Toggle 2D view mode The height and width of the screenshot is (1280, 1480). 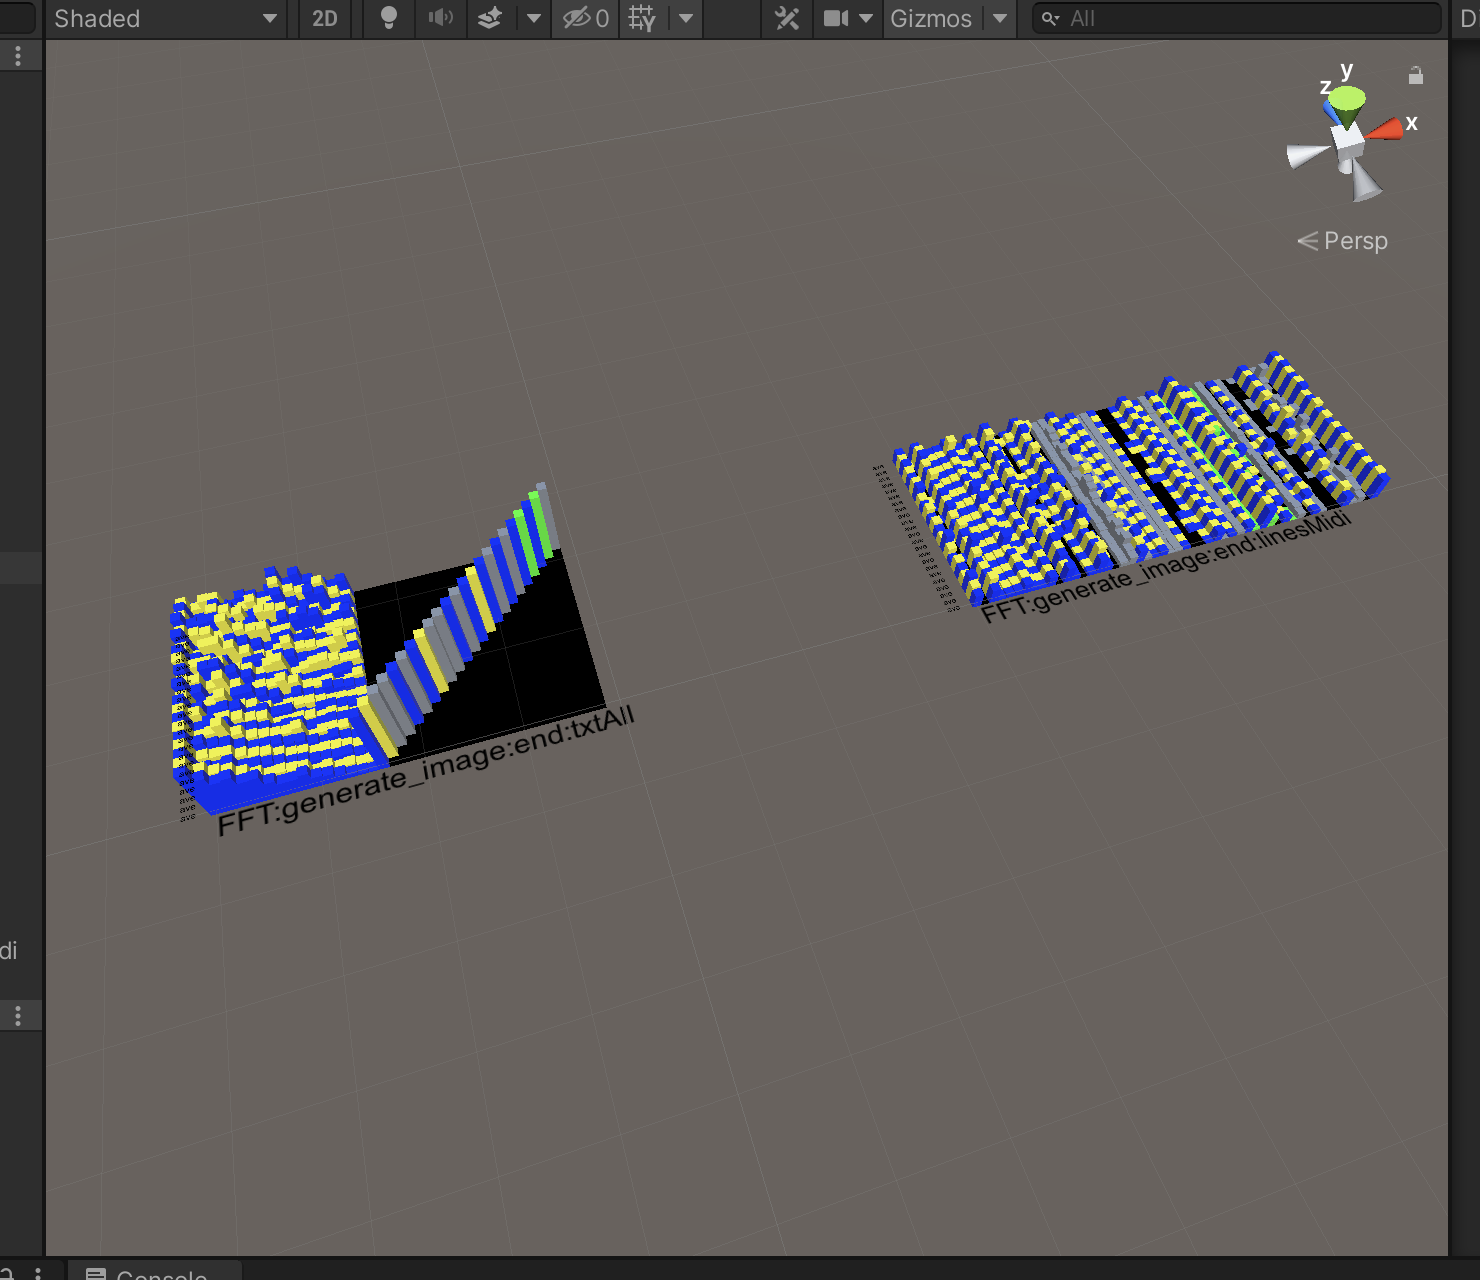[x=325, y=19]
